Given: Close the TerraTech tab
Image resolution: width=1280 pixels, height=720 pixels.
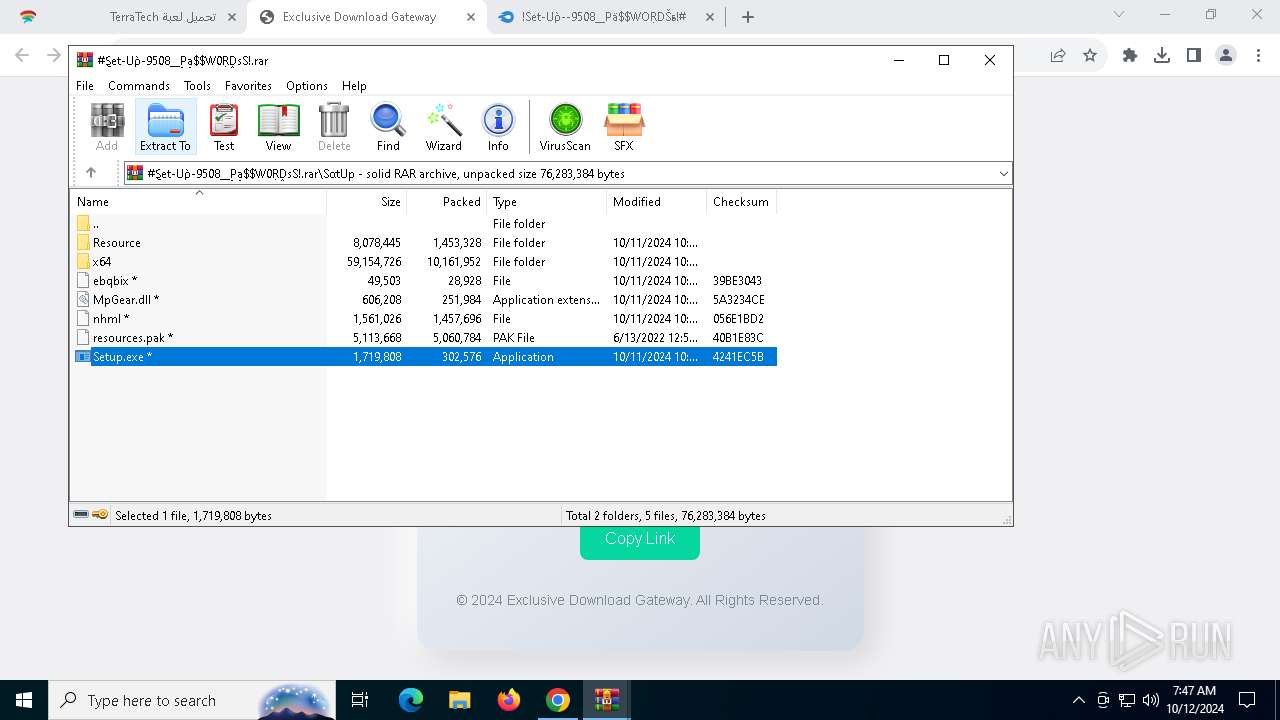Looking at the screenshot, I should 231,17.
